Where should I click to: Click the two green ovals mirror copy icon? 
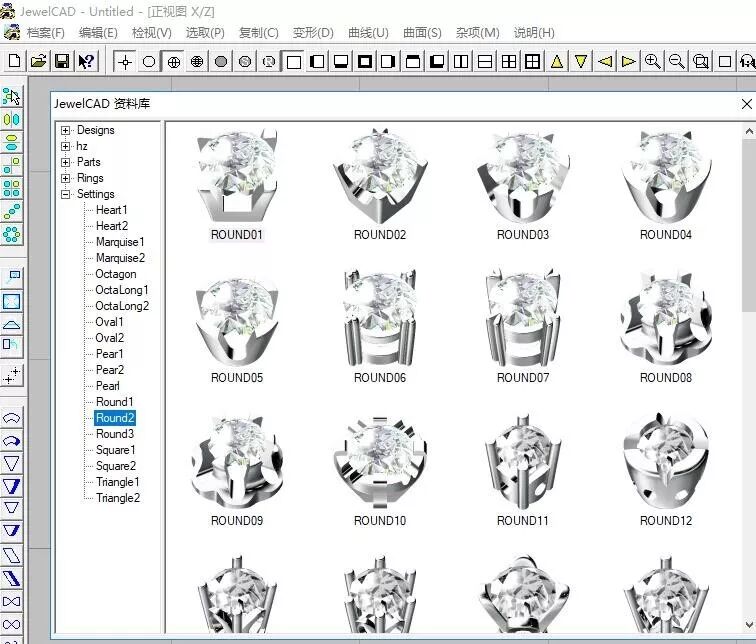(12, 119)
